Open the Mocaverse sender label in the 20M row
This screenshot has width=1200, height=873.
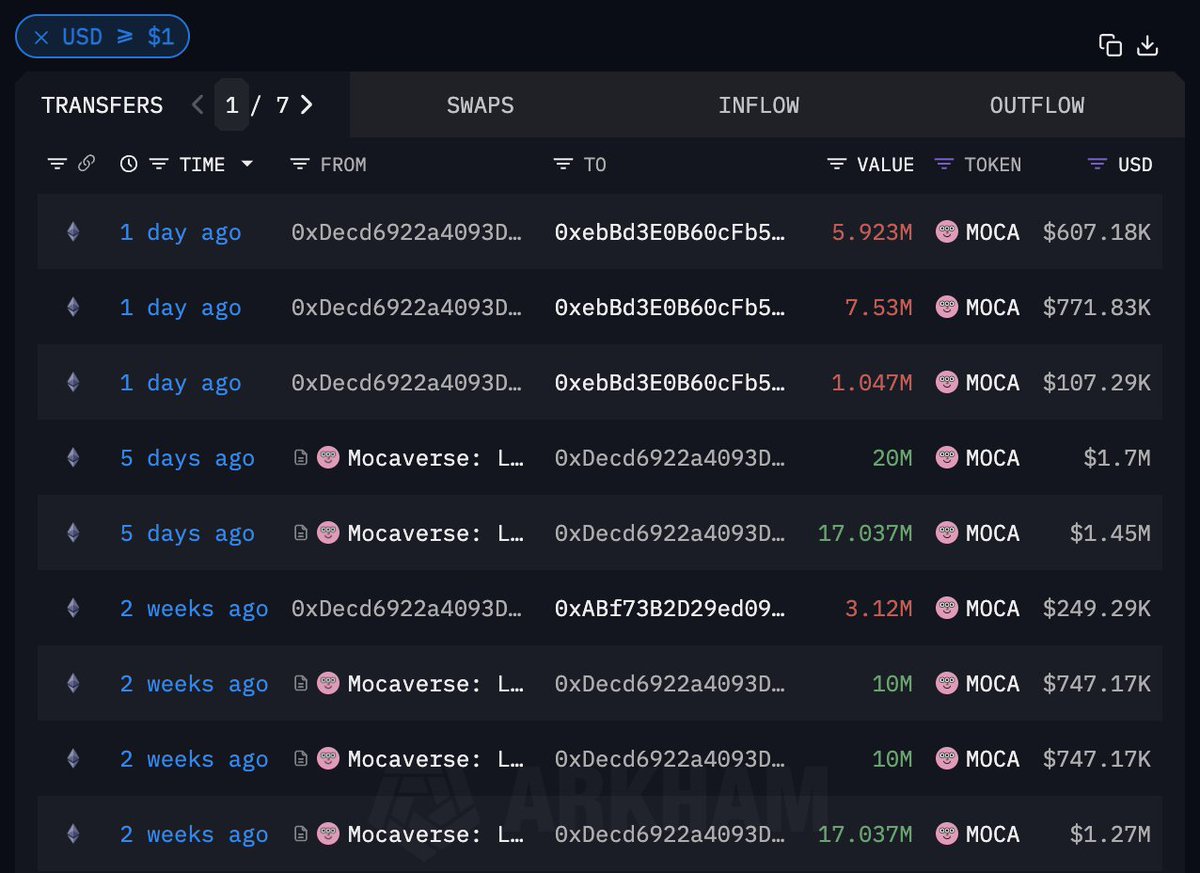pyautogui.click(x=436, y=458)
